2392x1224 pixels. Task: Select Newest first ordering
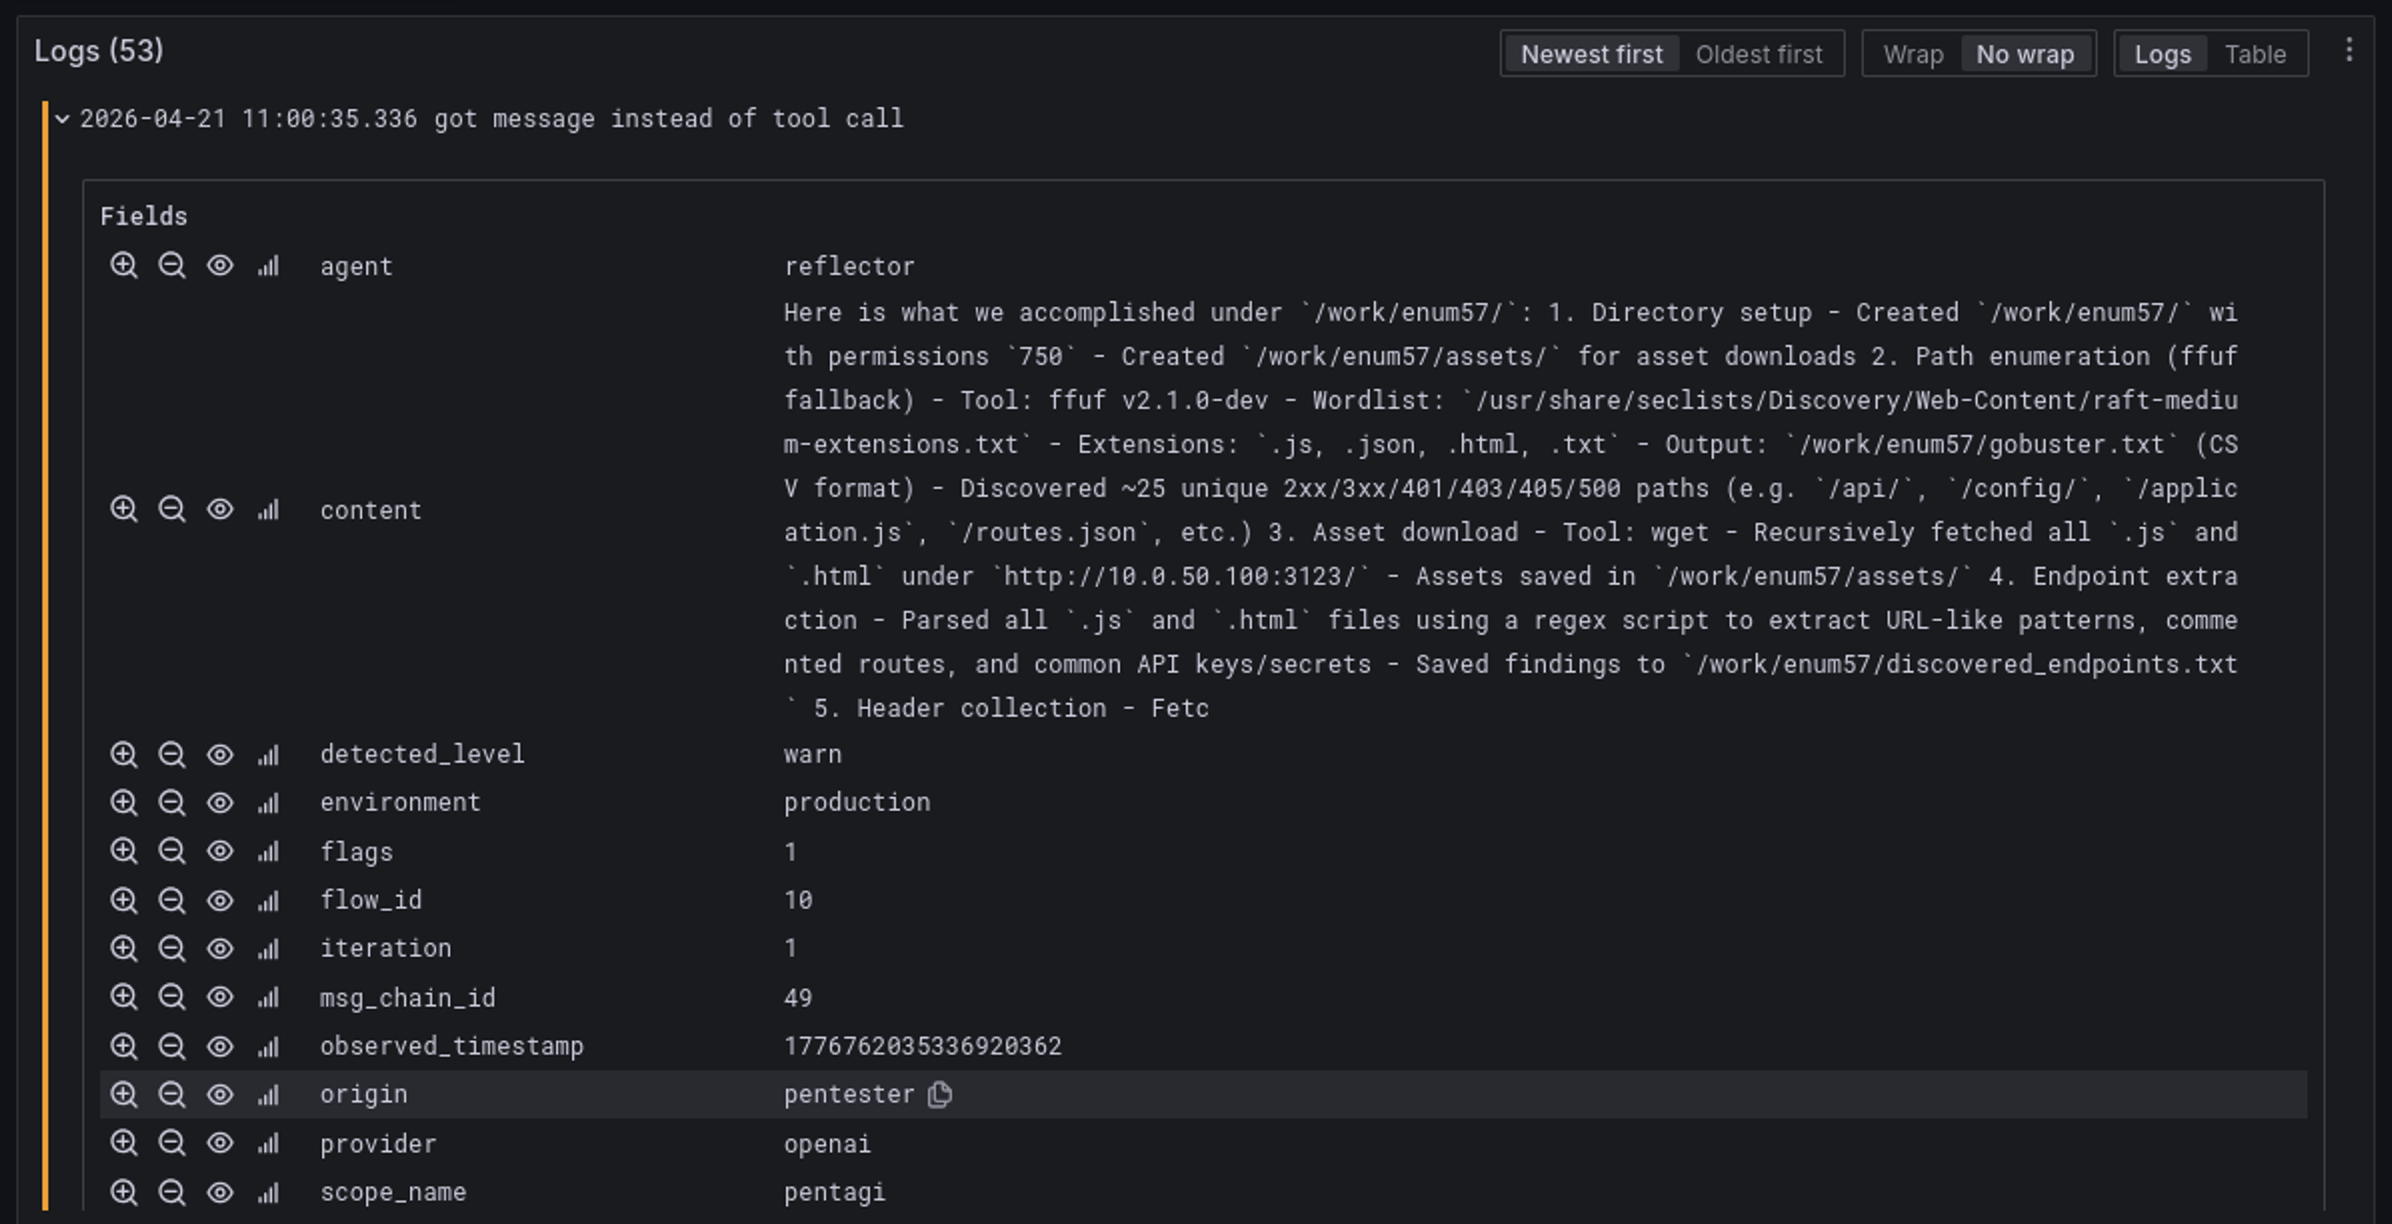(1591, 54)
